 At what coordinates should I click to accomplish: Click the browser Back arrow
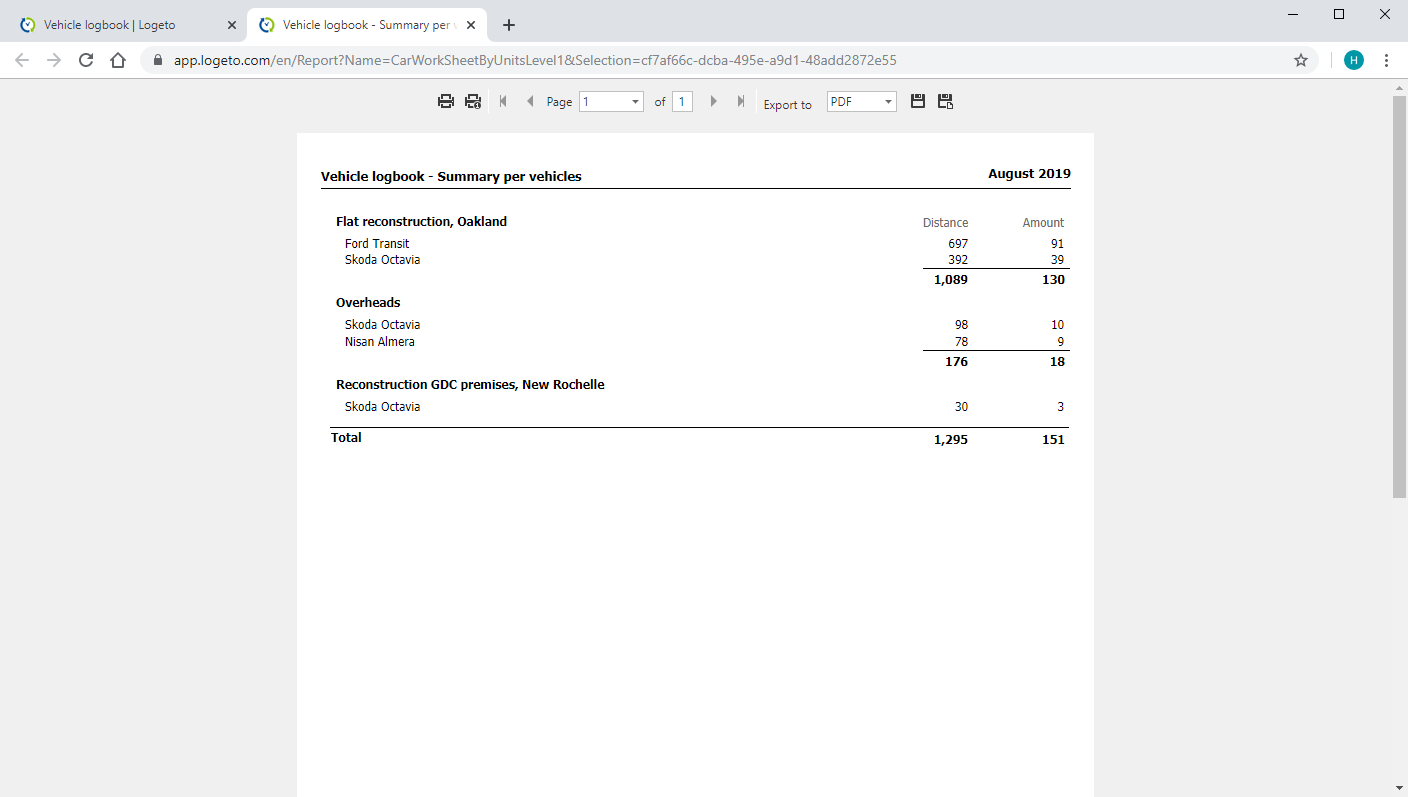coord(22,60)
